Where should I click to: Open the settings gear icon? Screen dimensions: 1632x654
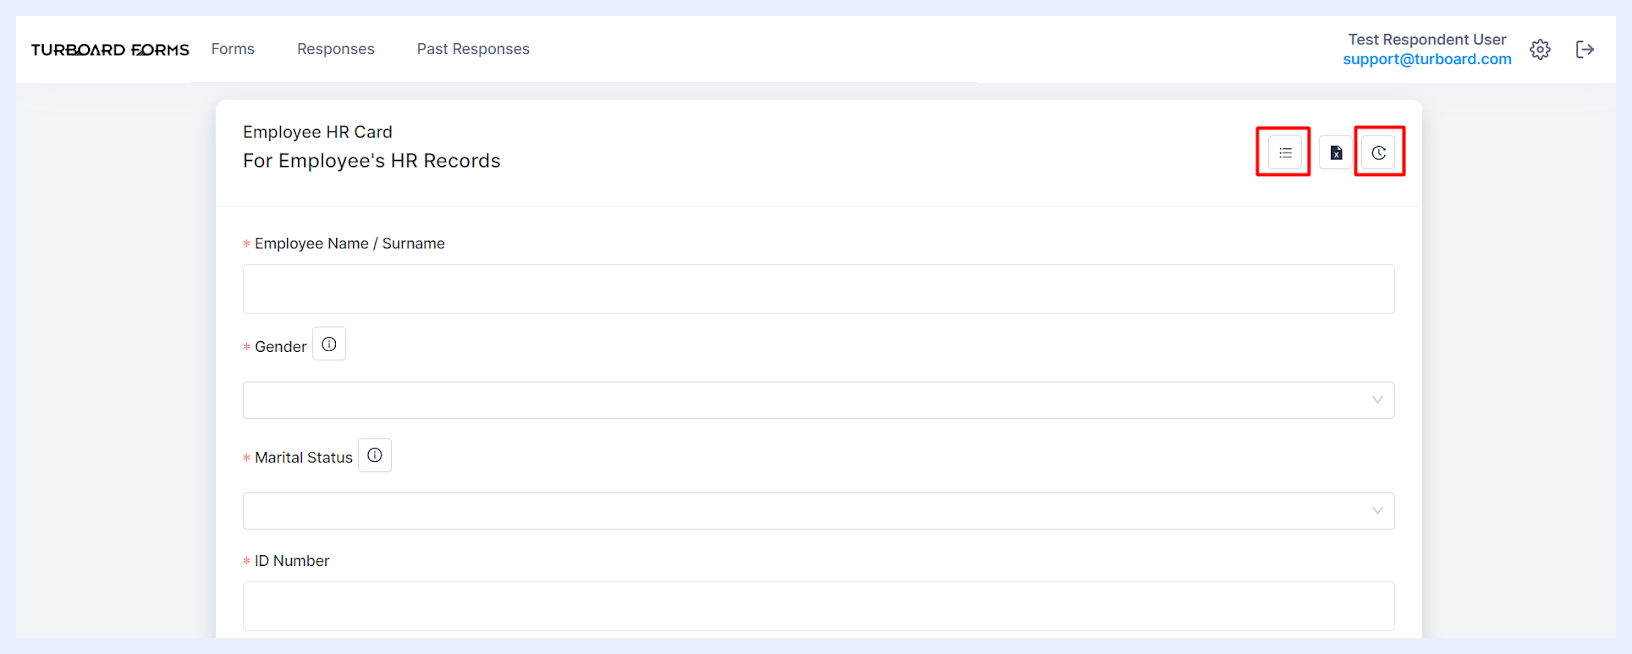[x=1540, y=49]
